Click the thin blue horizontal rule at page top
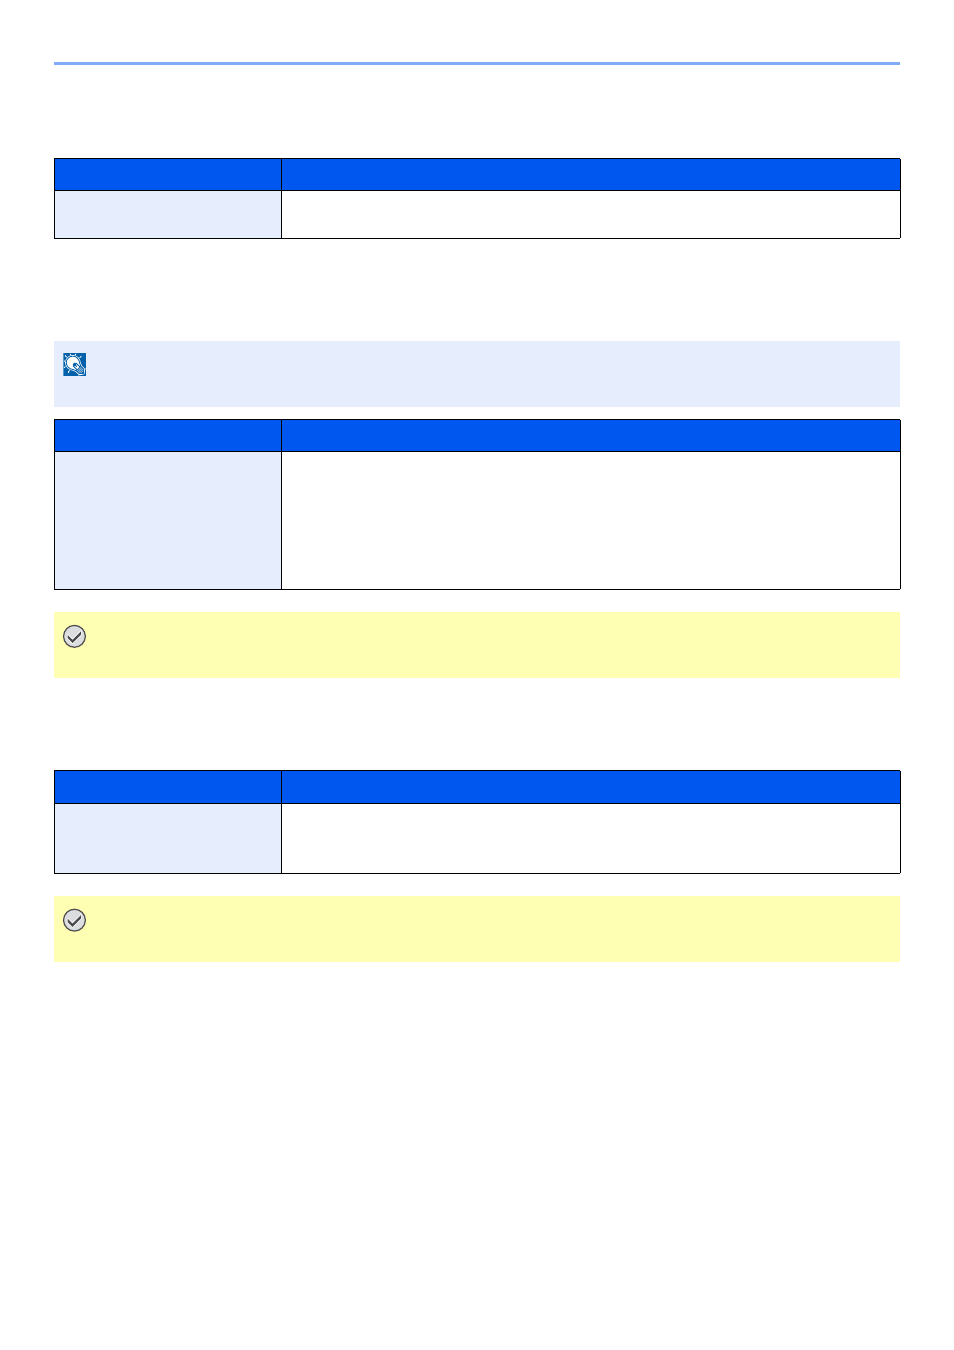954x1350 pixels. (477, 63)
